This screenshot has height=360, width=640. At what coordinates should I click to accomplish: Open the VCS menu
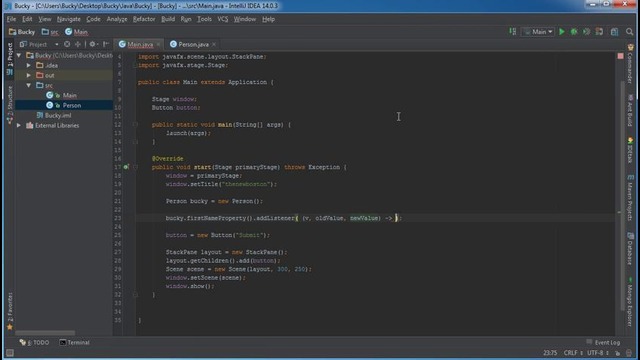tap(222, 19)
